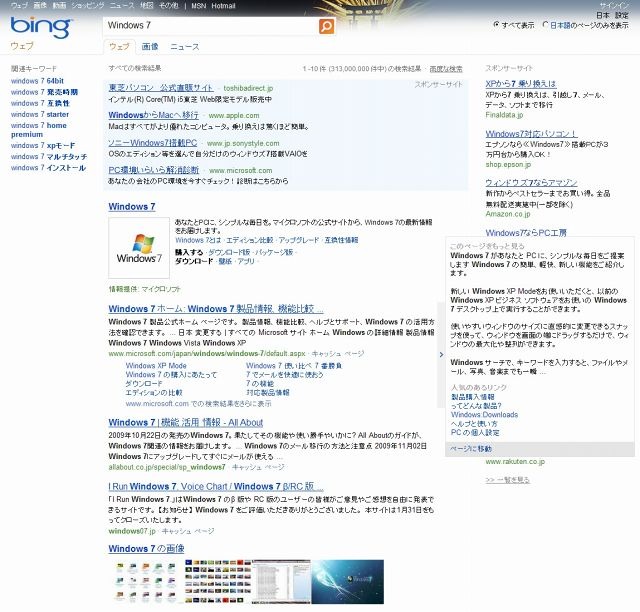
Task: Open ソニーWindows7搭載PC sponsored link
Action: coord(153,143)
